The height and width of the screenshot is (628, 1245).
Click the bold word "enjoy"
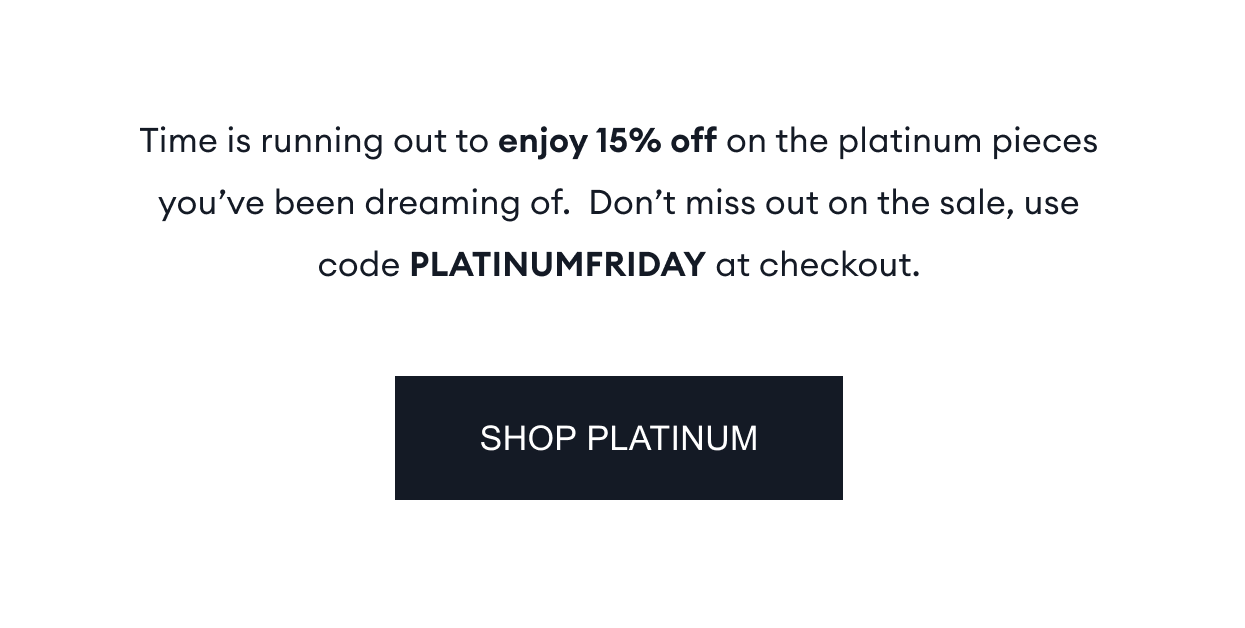[x=542, y=141]
